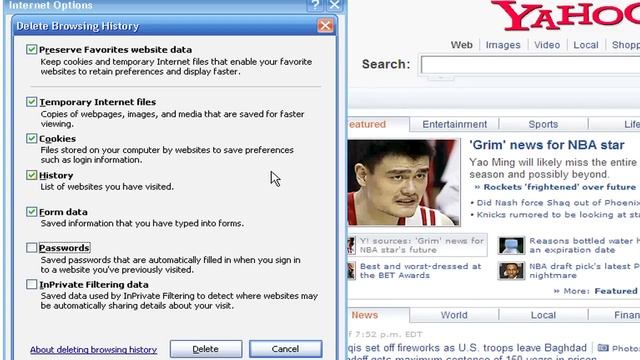Switch to the Local news tab
The height and width of the screenshot is (360, 640).
(x=543, y=315)
